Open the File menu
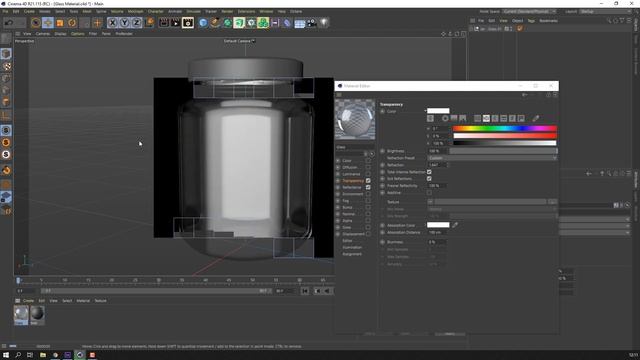This screenshot has height=360, width=640. [5, 11]
